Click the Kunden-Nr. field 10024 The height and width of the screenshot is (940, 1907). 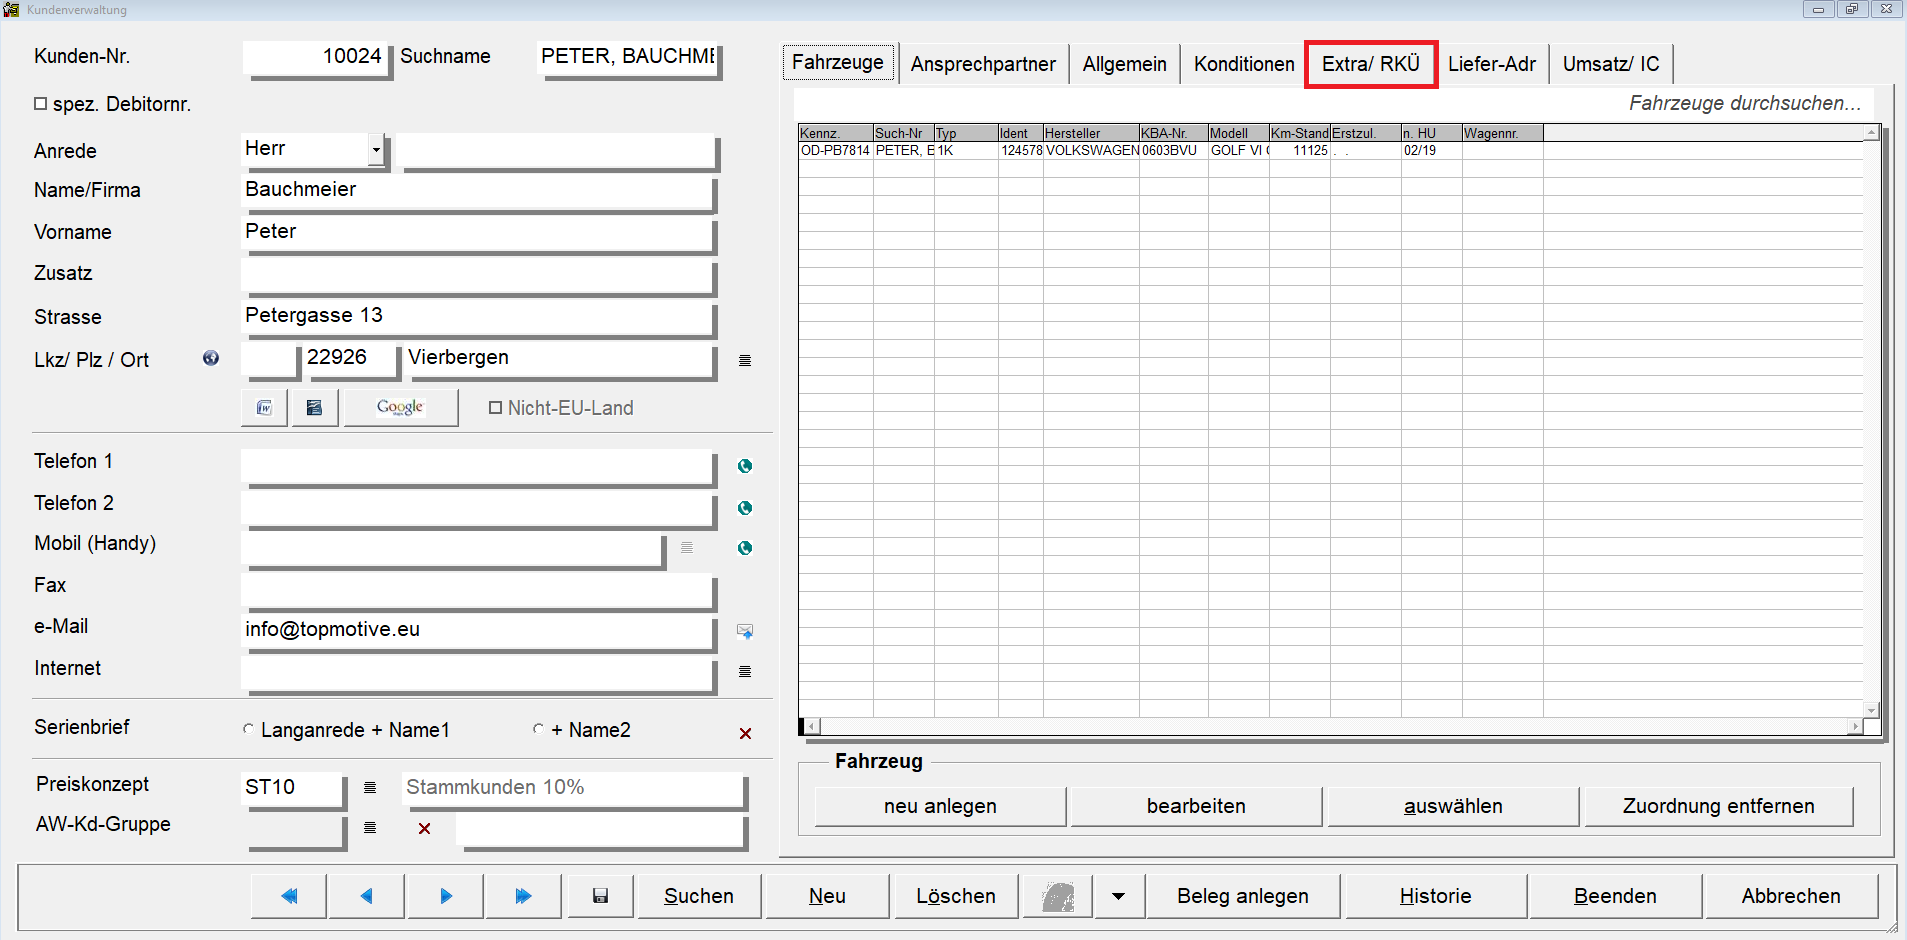click(x=315, y=58)
